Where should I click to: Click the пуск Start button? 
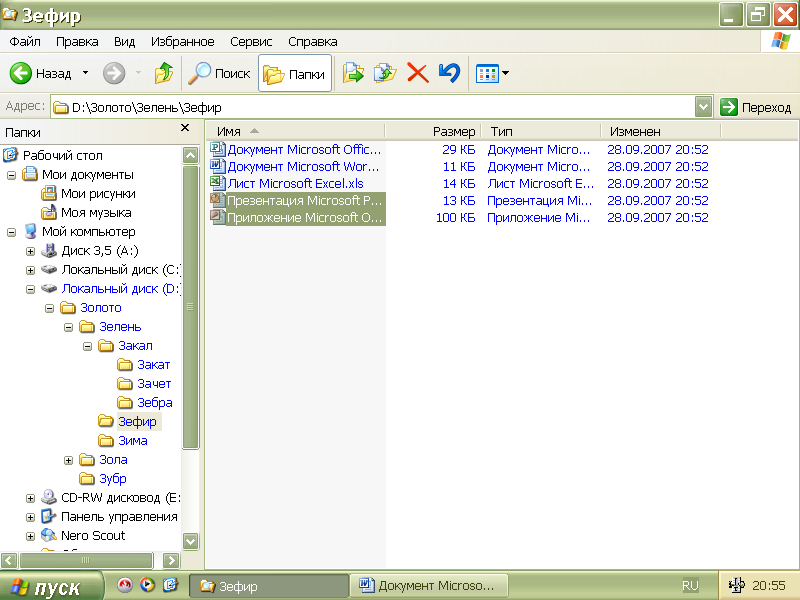52,587
